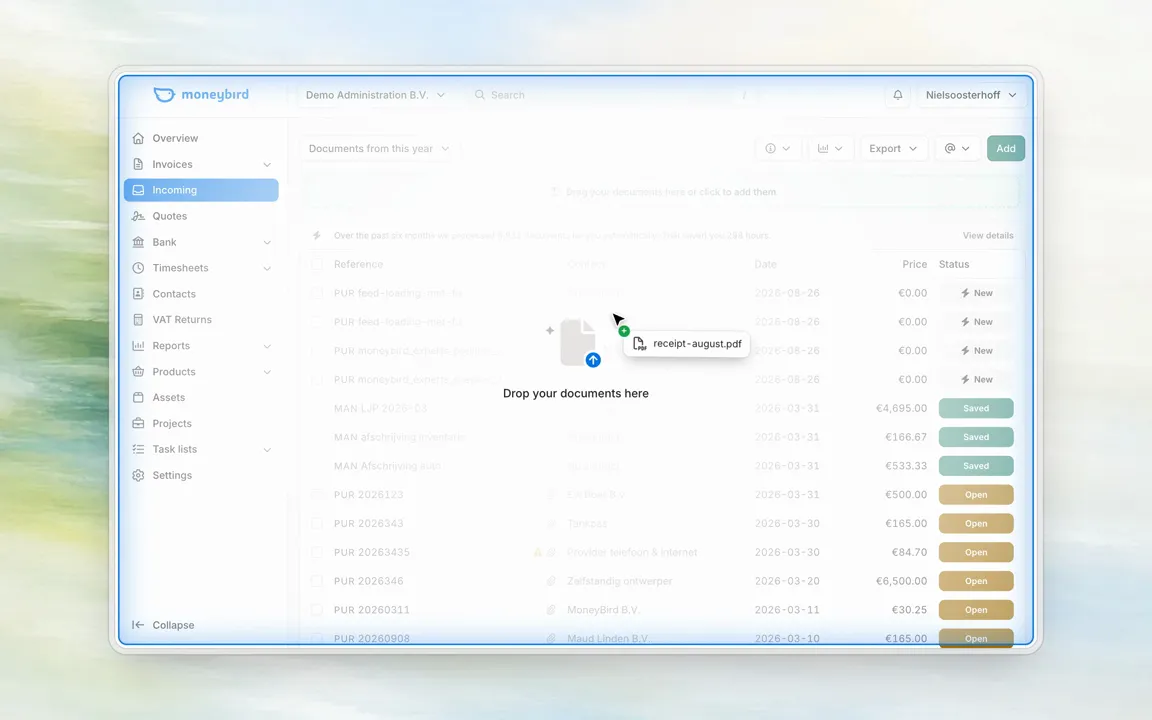Click Collapse at the sidebar bottom
This screenshot has height=720, width=1152.
[x=173, y=624]
